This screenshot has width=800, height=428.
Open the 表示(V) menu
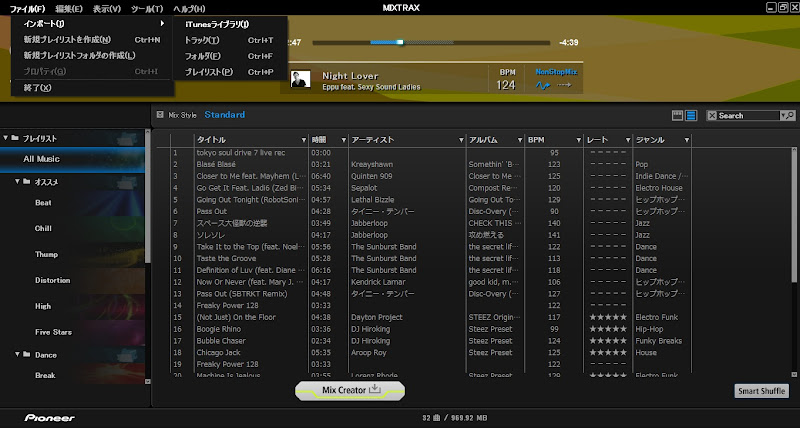pos(107,9)
